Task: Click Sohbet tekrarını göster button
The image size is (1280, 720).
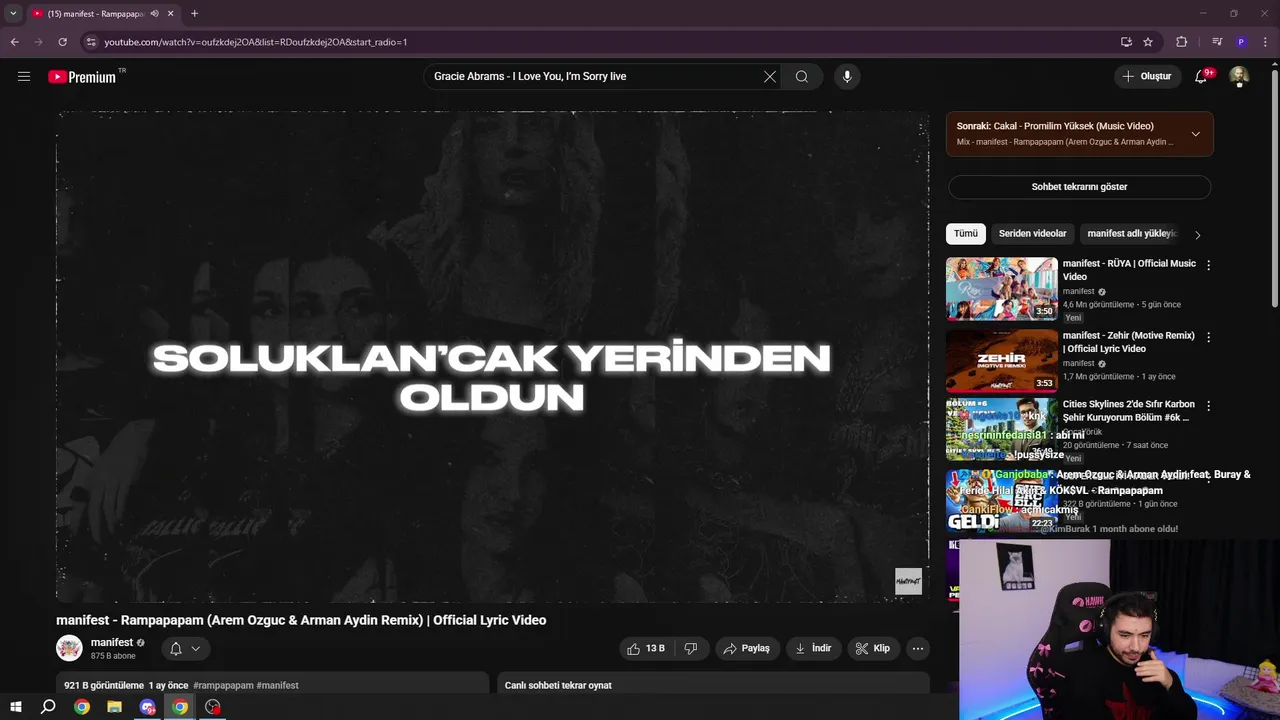Action: click(x=1079, y=187)
